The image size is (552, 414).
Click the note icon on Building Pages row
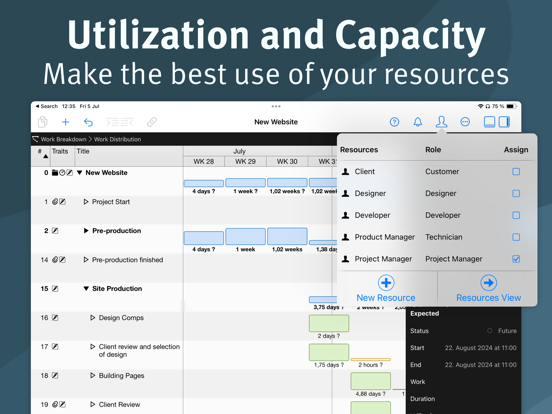55,376
